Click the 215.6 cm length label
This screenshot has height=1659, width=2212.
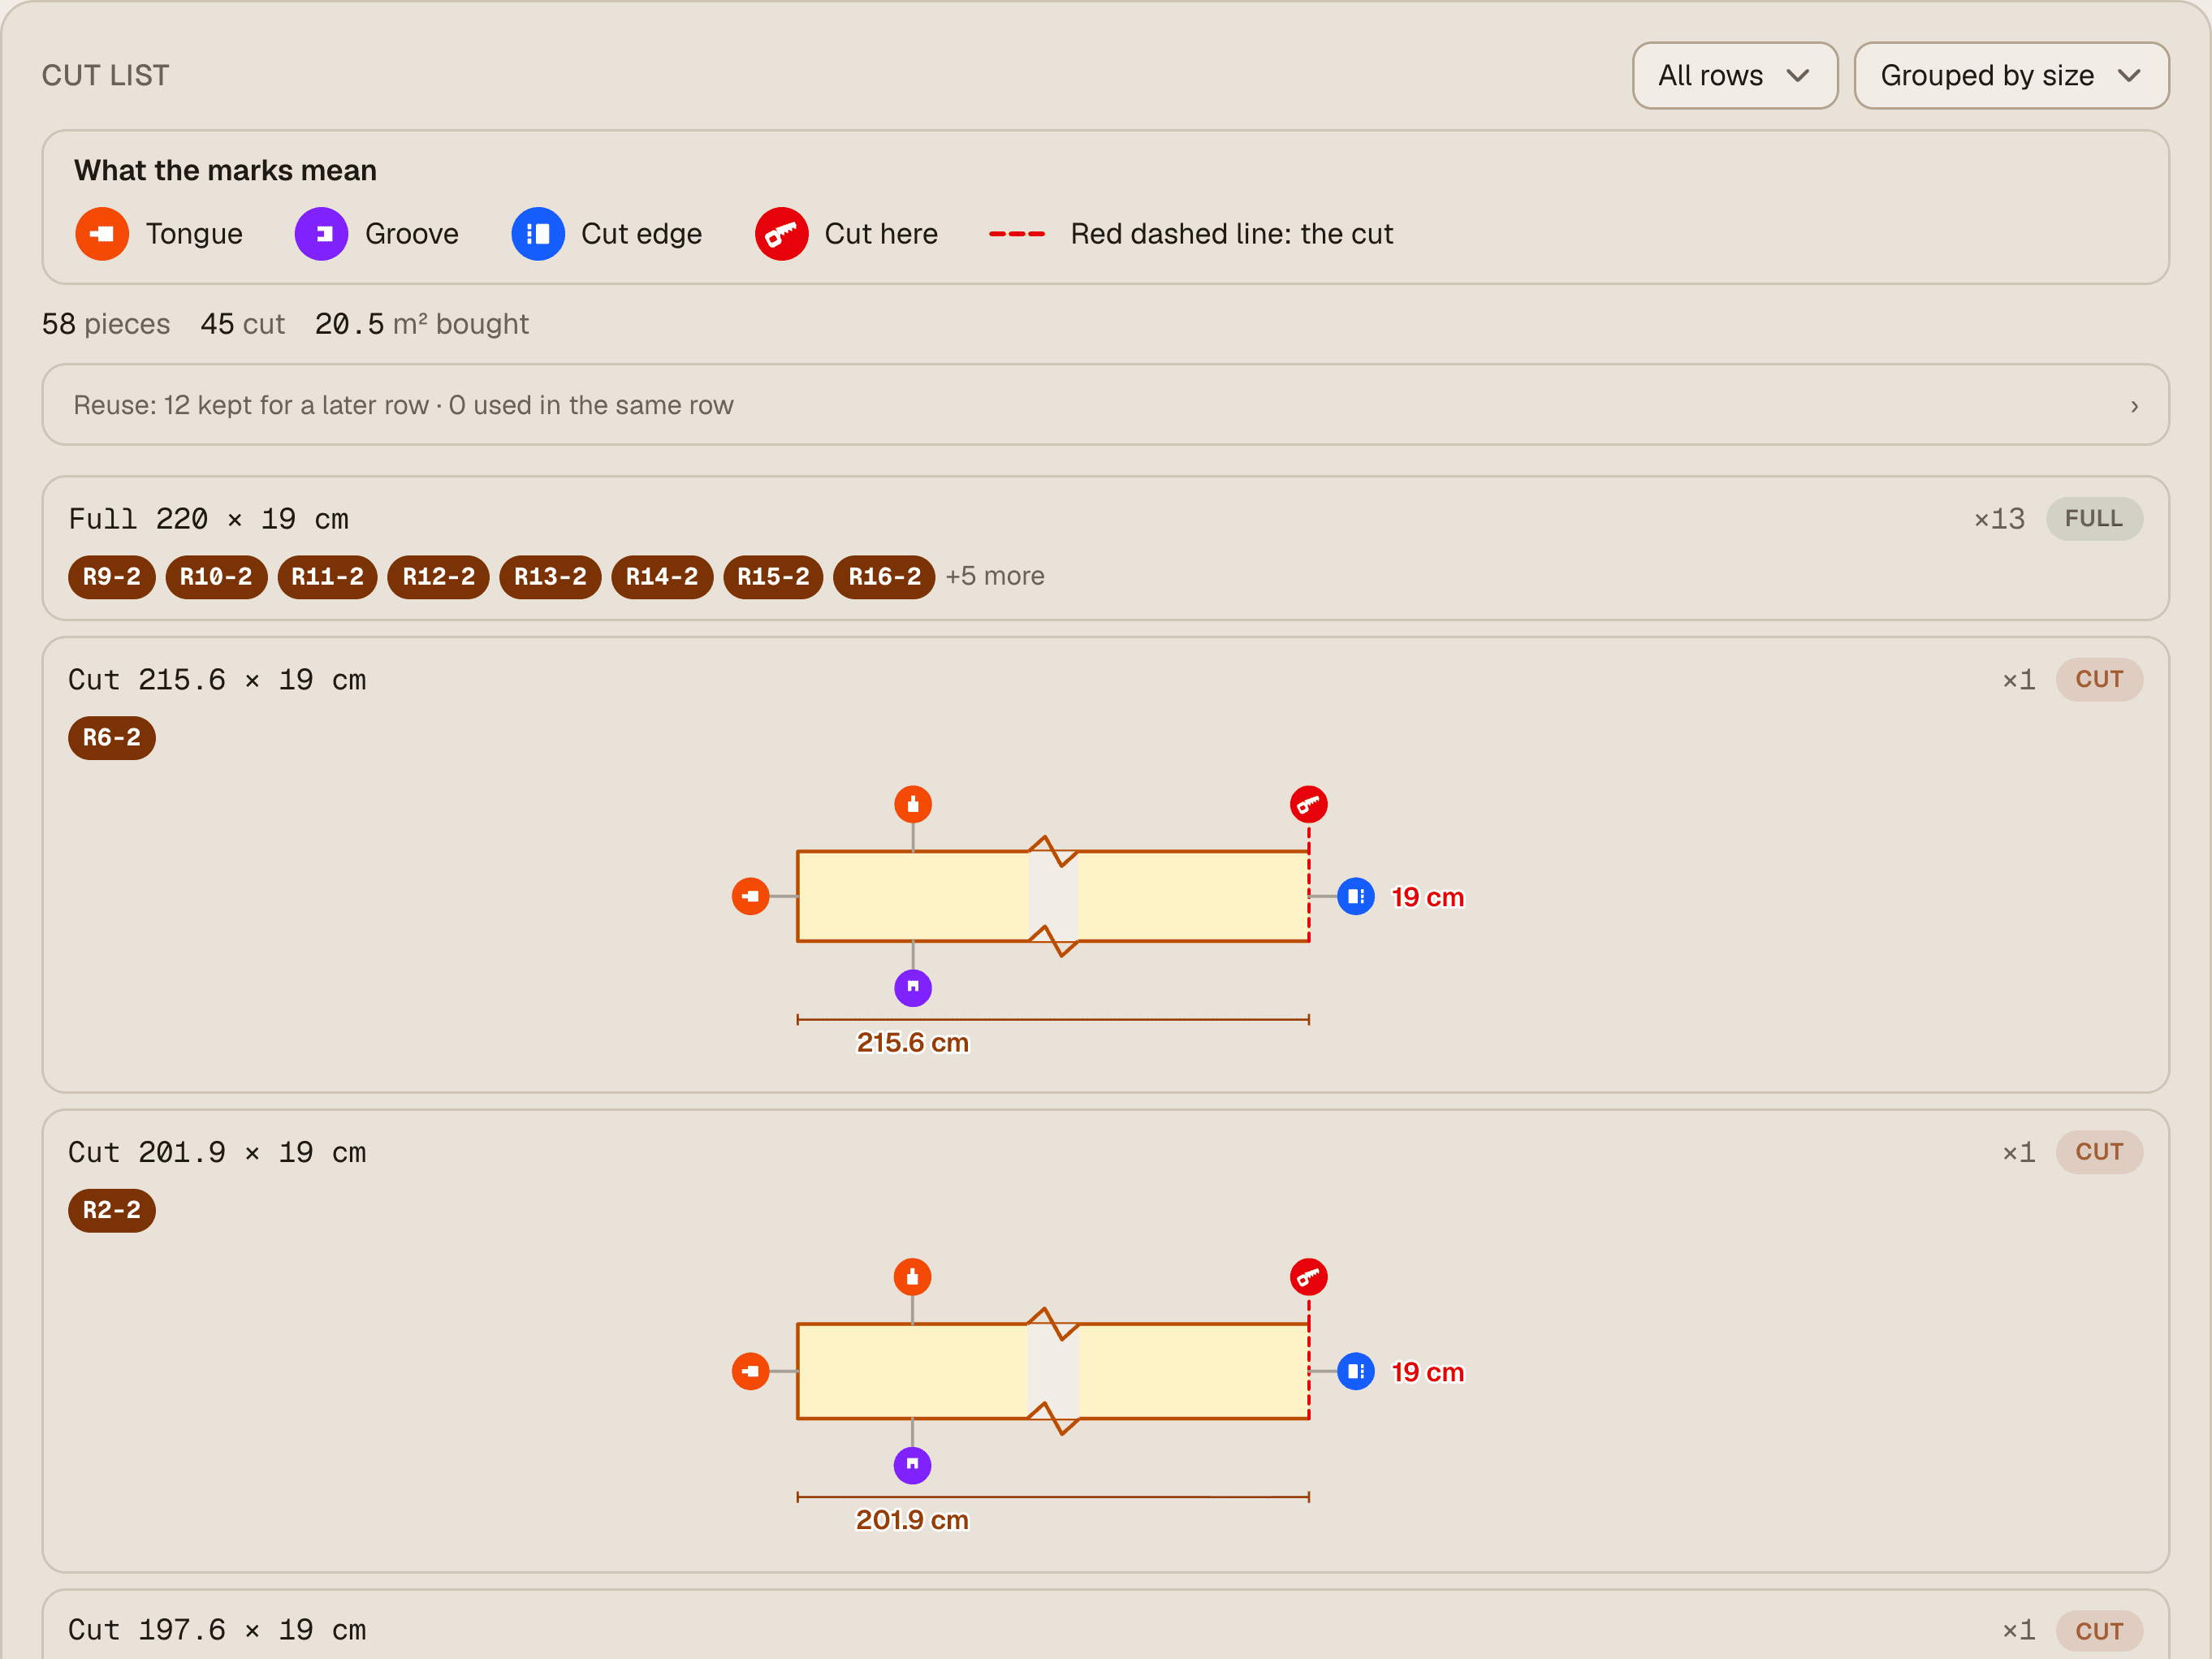tap(912, 1043)
